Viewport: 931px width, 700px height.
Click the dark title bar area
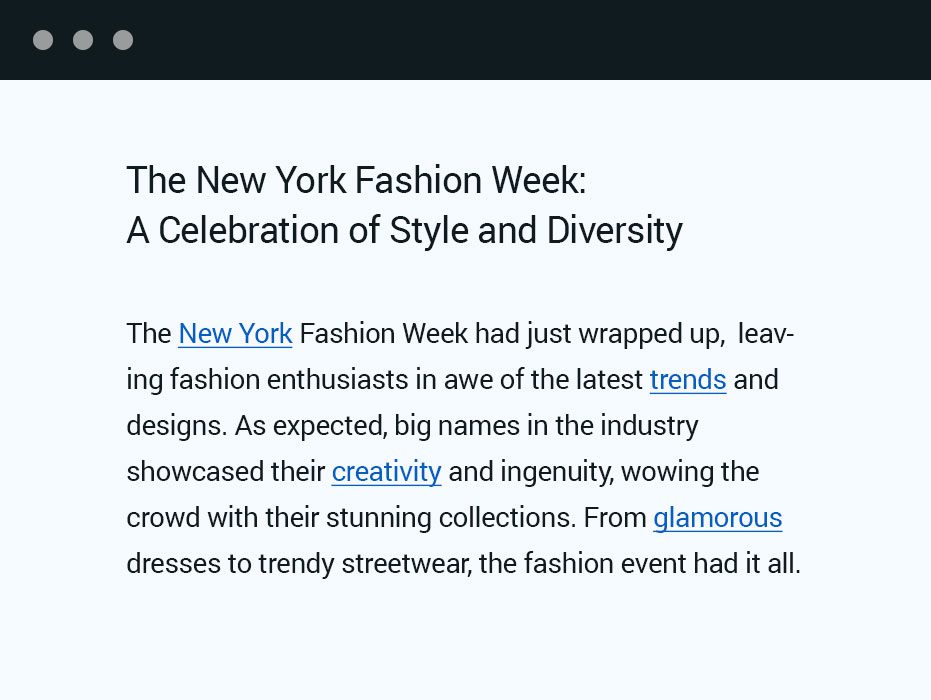point(500,40)
